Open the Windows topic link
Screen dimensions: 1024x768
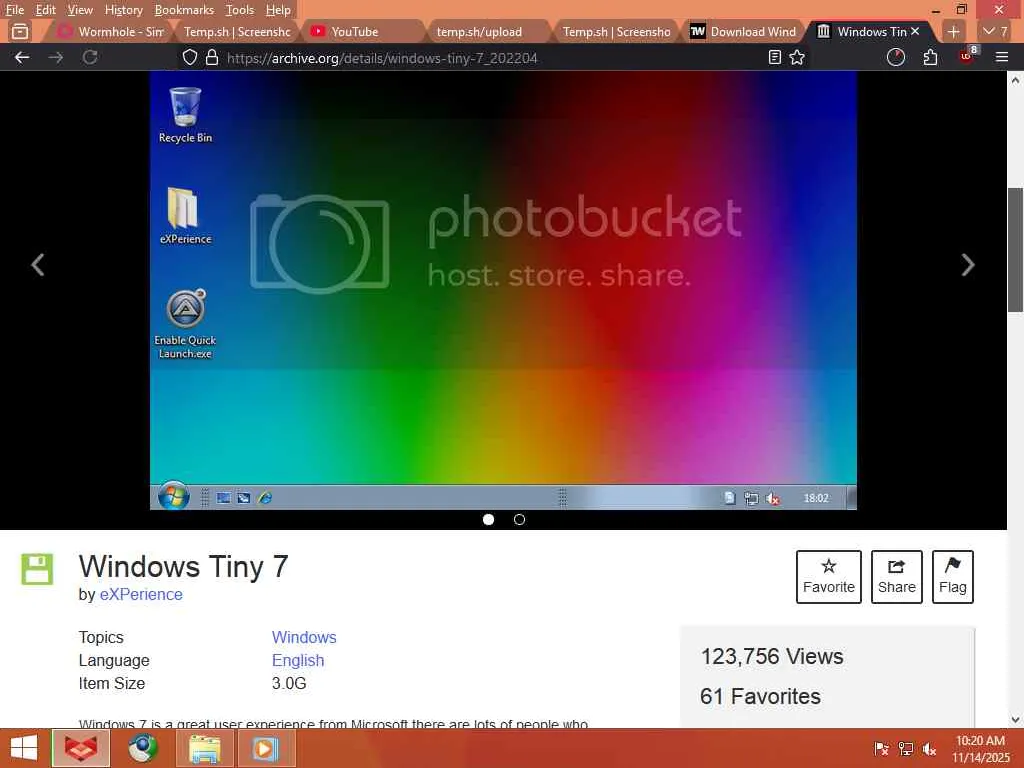[x=304, y=637]
